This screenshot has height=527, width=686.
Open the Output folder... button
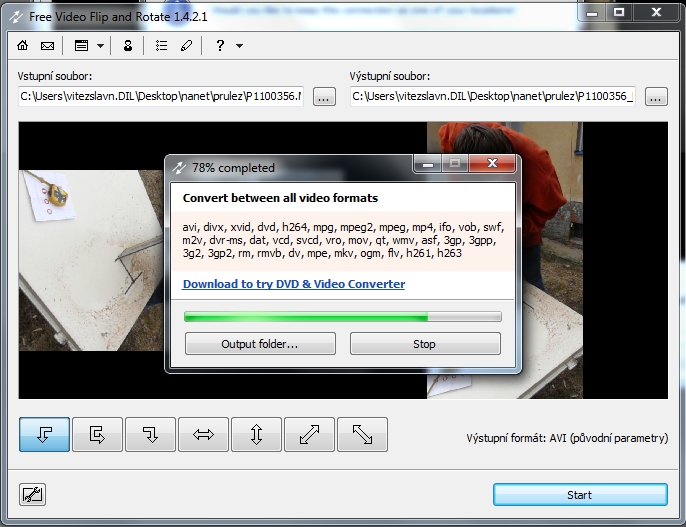260,344
